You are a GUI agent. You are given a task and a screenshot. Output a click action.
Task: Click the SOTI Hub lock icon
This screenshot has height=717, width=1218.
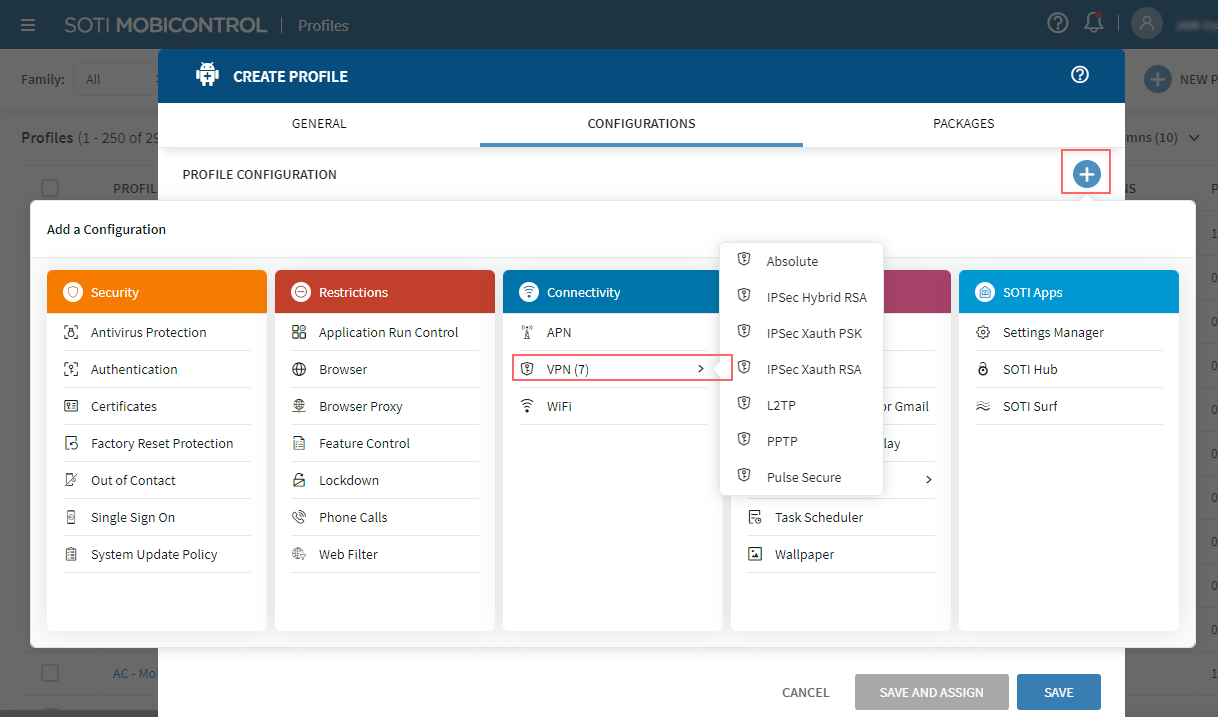(983, 369)
